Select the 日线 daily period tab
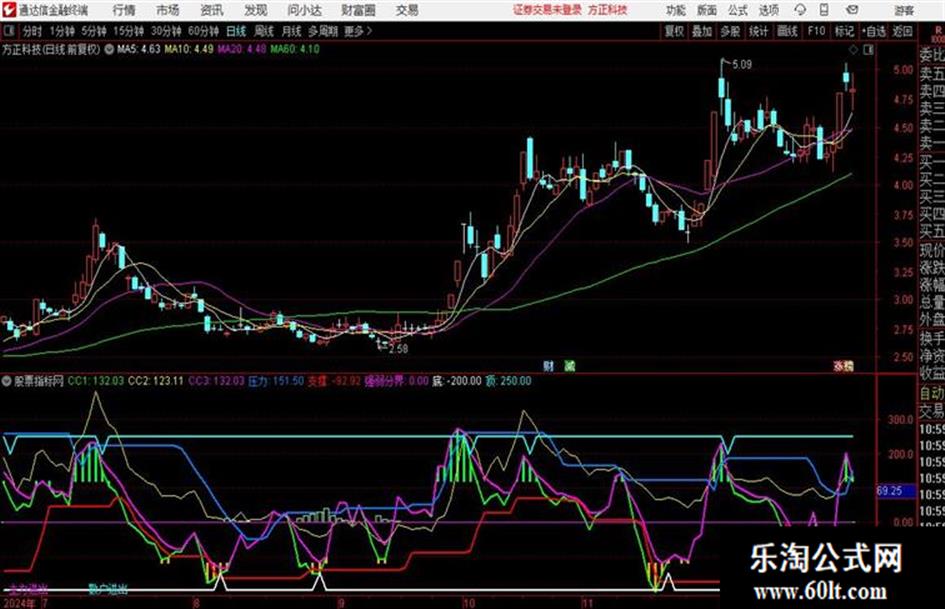Viewport: 945px width, 609px height. pyautogui.click(x=236, y=31)
